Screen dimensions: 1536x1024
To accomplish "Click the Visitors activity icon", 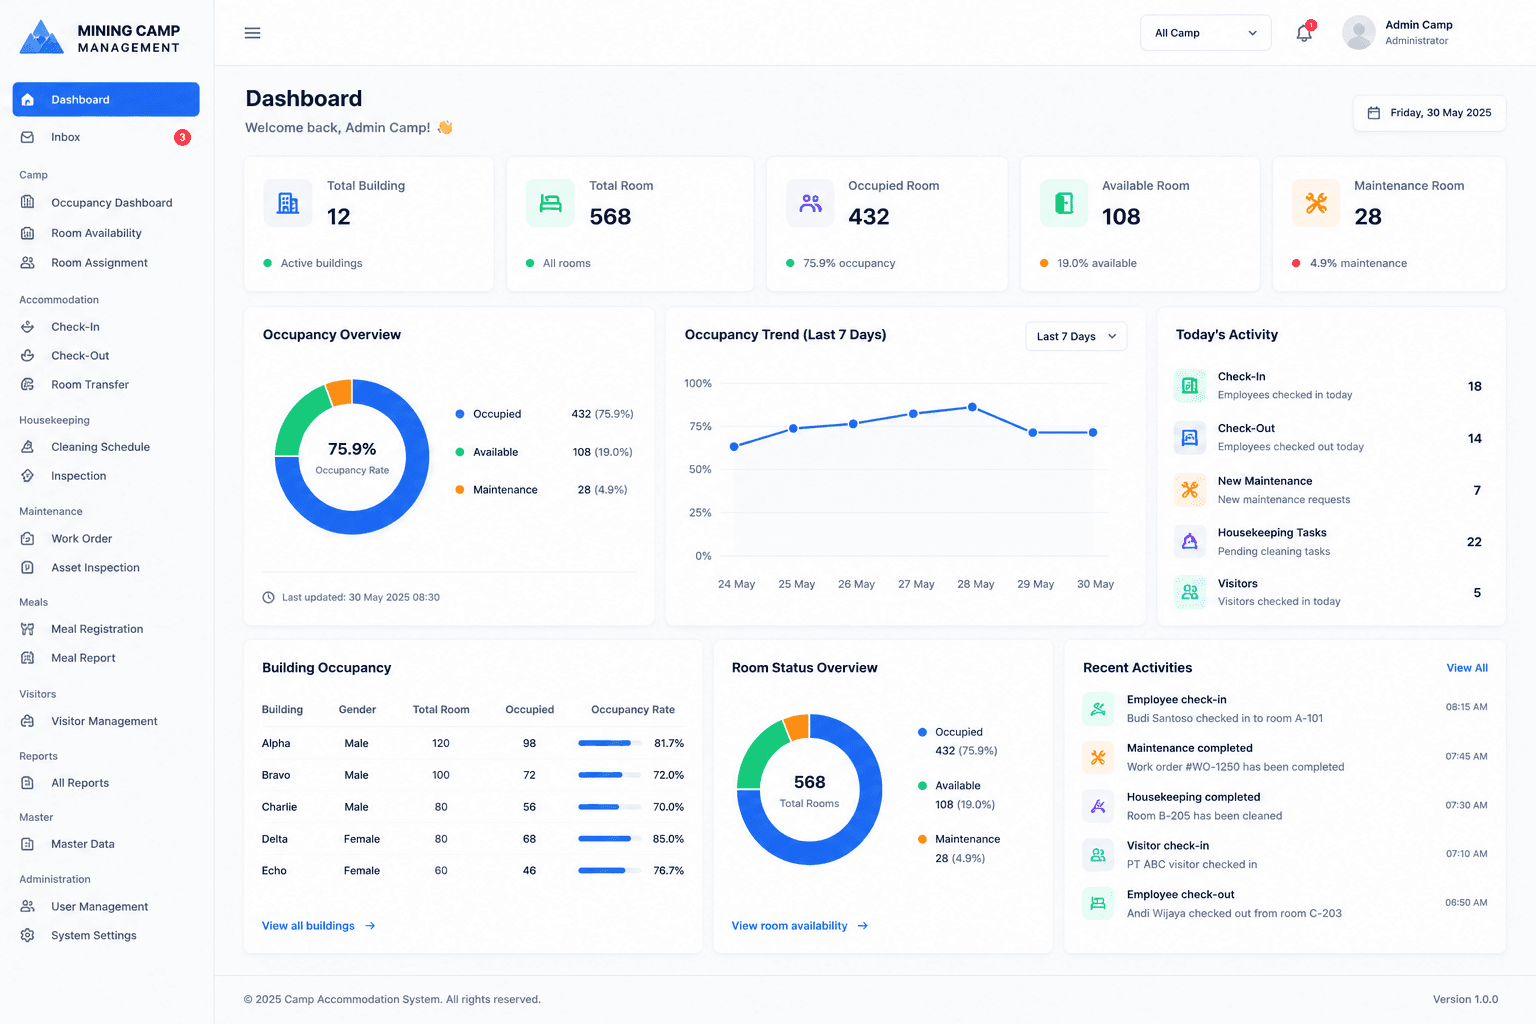I will 1190,592.
